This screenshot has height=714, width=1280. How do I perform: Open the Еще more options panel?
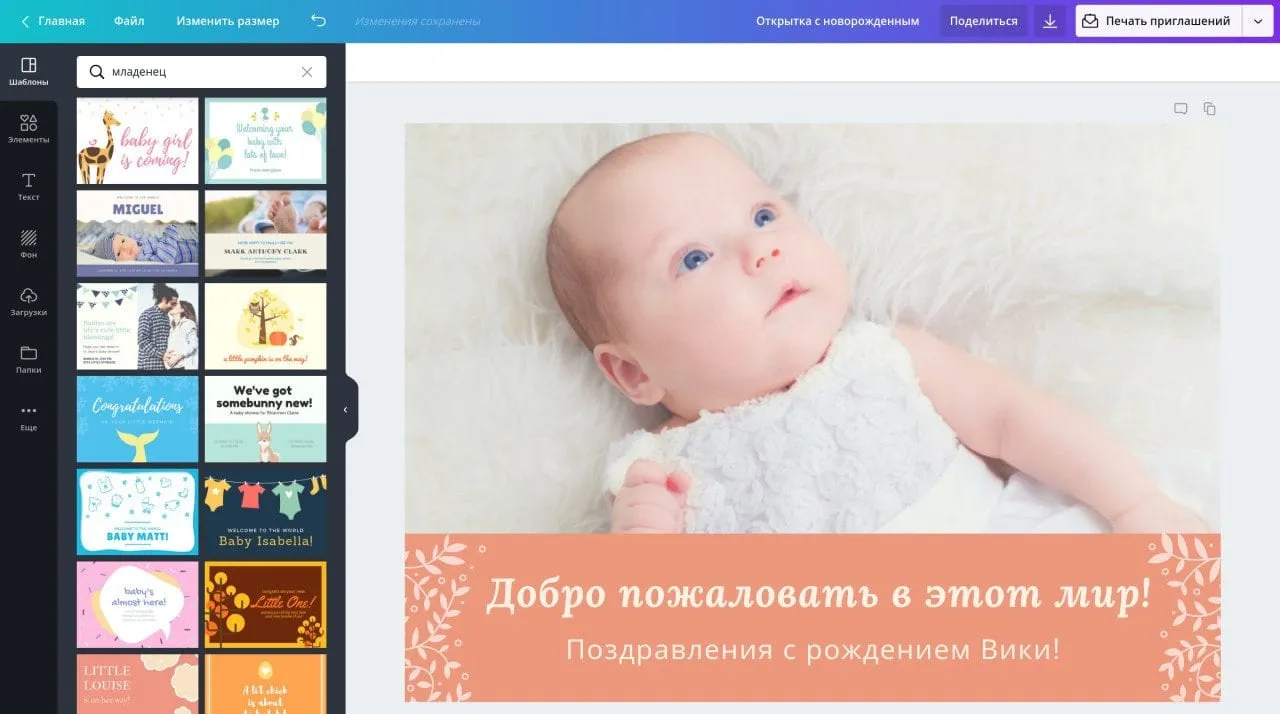pyautogui.click(x=28, y=416)
